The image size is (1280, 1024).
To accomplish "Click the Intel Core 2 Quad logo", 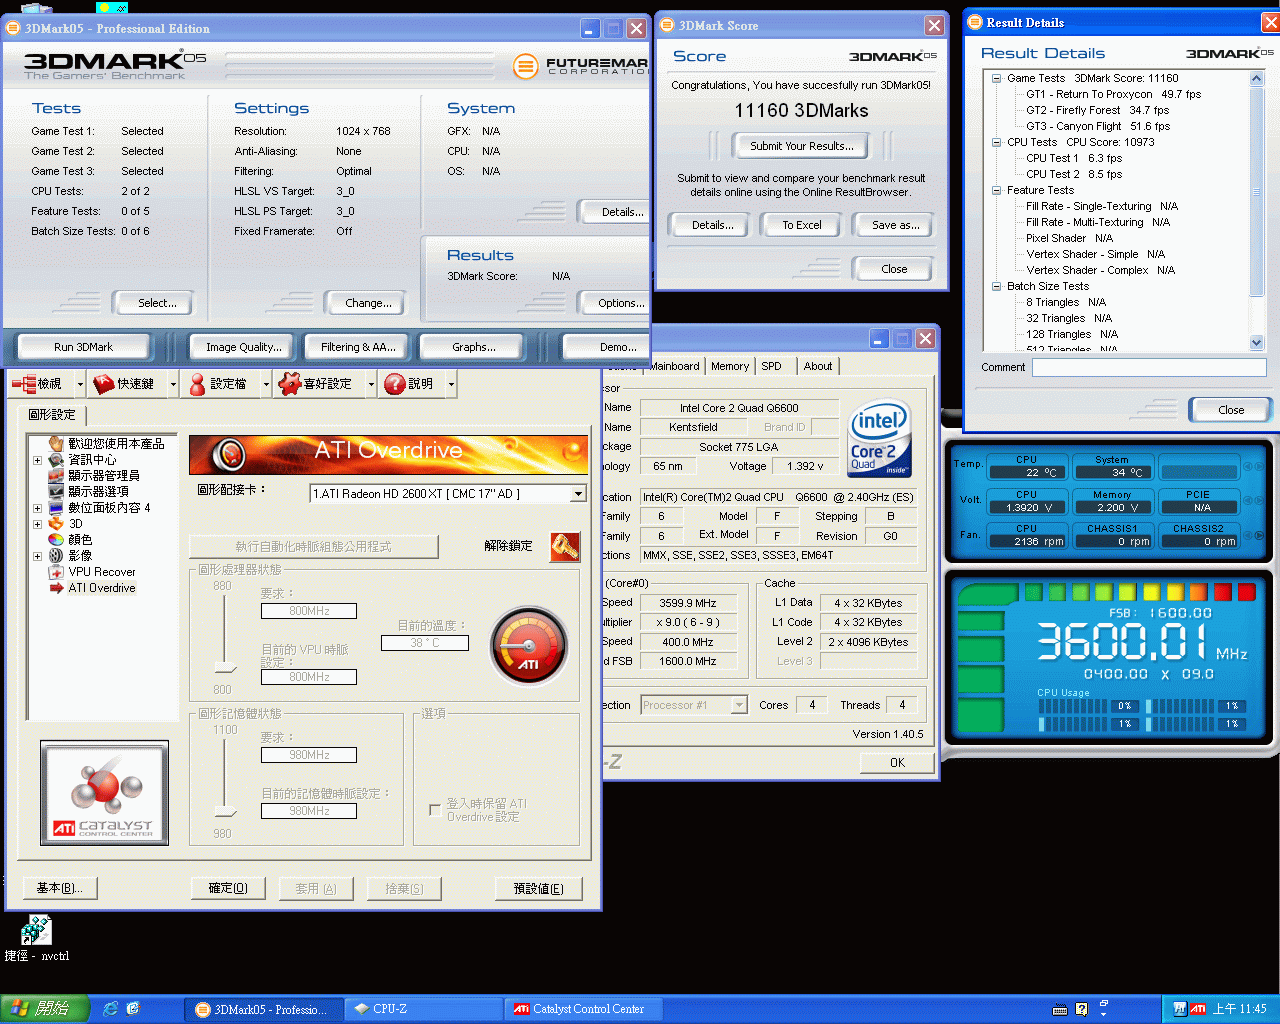I will tap(879, 439).
